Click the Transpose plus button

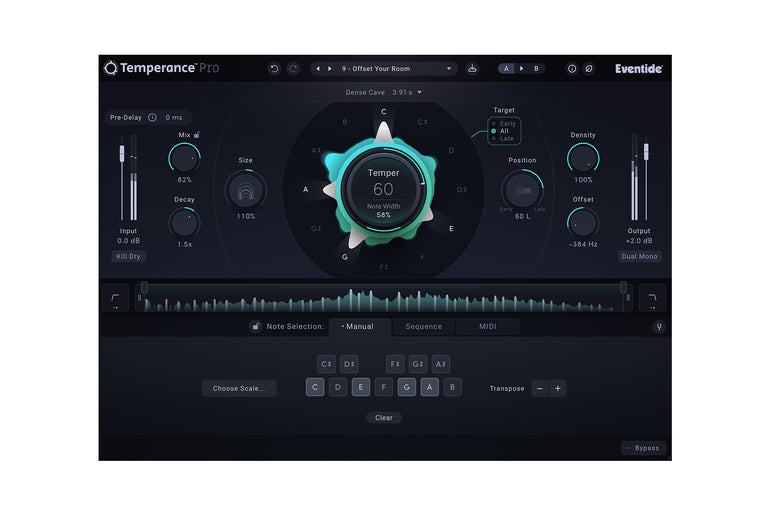pos(557,388)
